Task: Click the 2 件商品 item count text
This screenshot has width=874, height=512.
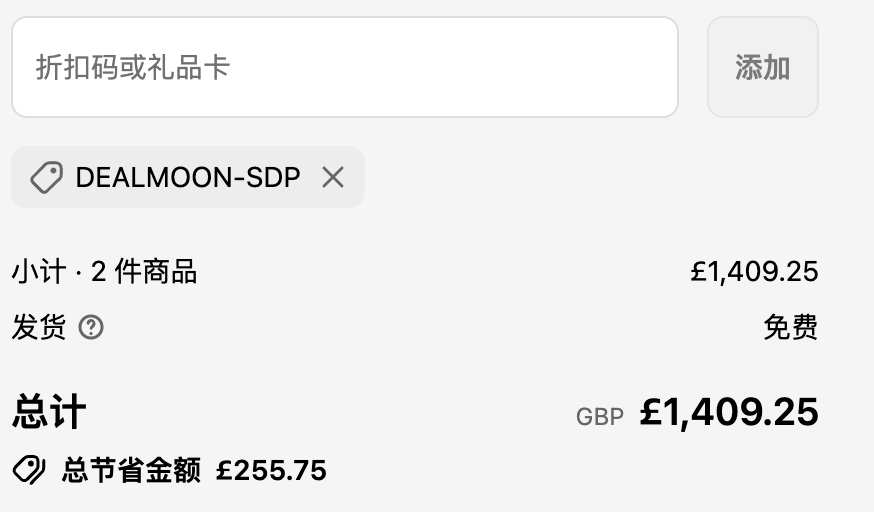Action: coord(144,271)
